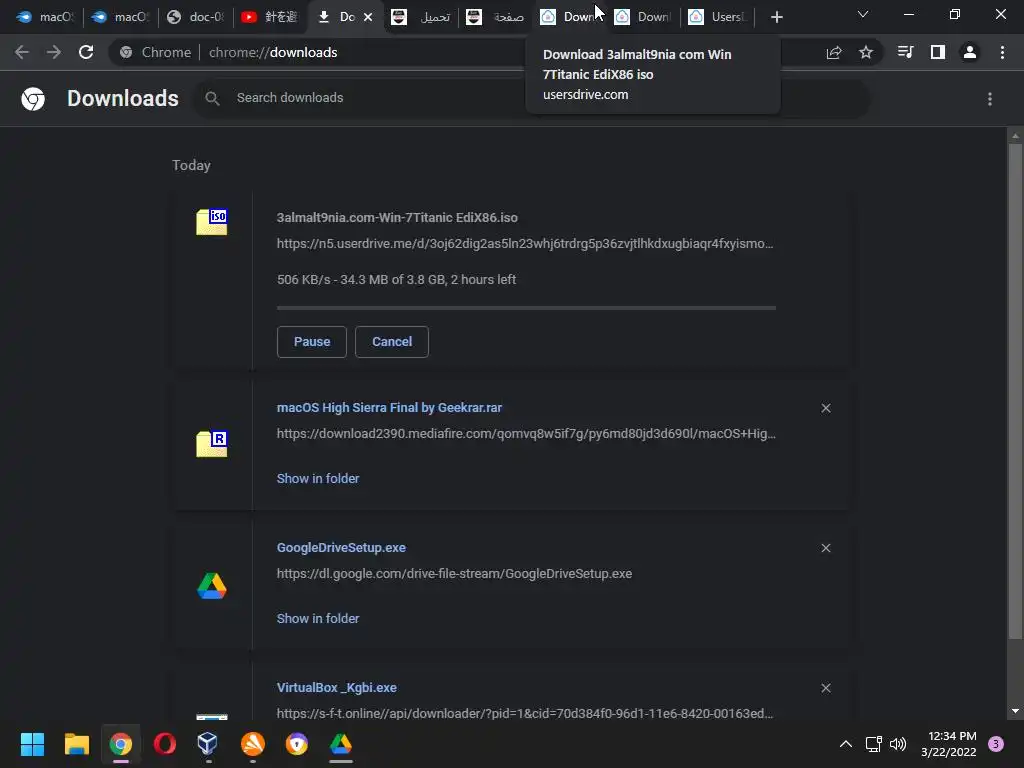Viewport: 1024px width, 768px height.
Task: Remove VirtualBox _Kgbi.exe from list
Action: click(826, 688)
